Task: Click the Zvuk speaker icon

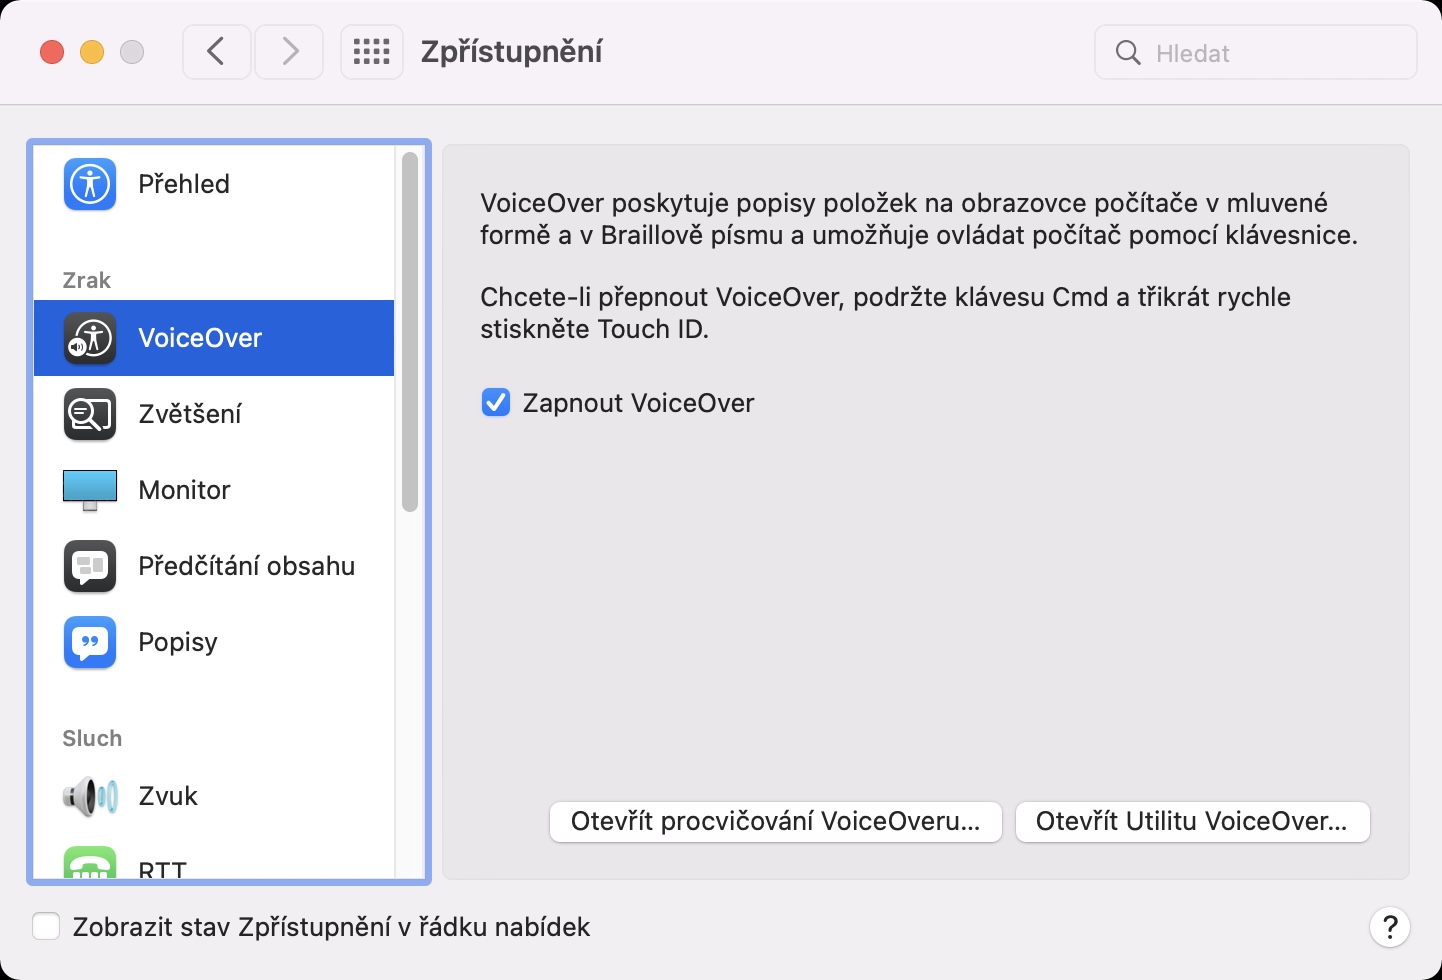Action: pos(90,796)
